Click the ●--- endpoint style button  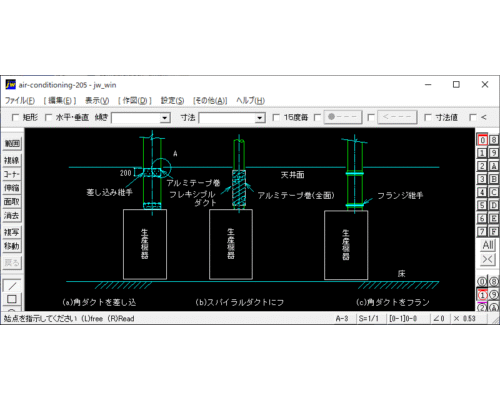(343, 117)
